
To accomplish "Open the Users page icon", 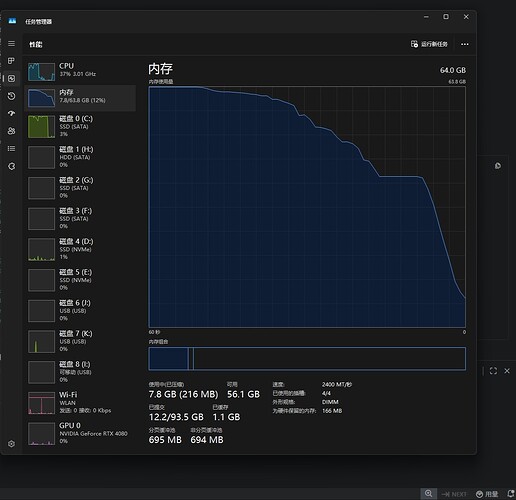I will pos(11,131).
